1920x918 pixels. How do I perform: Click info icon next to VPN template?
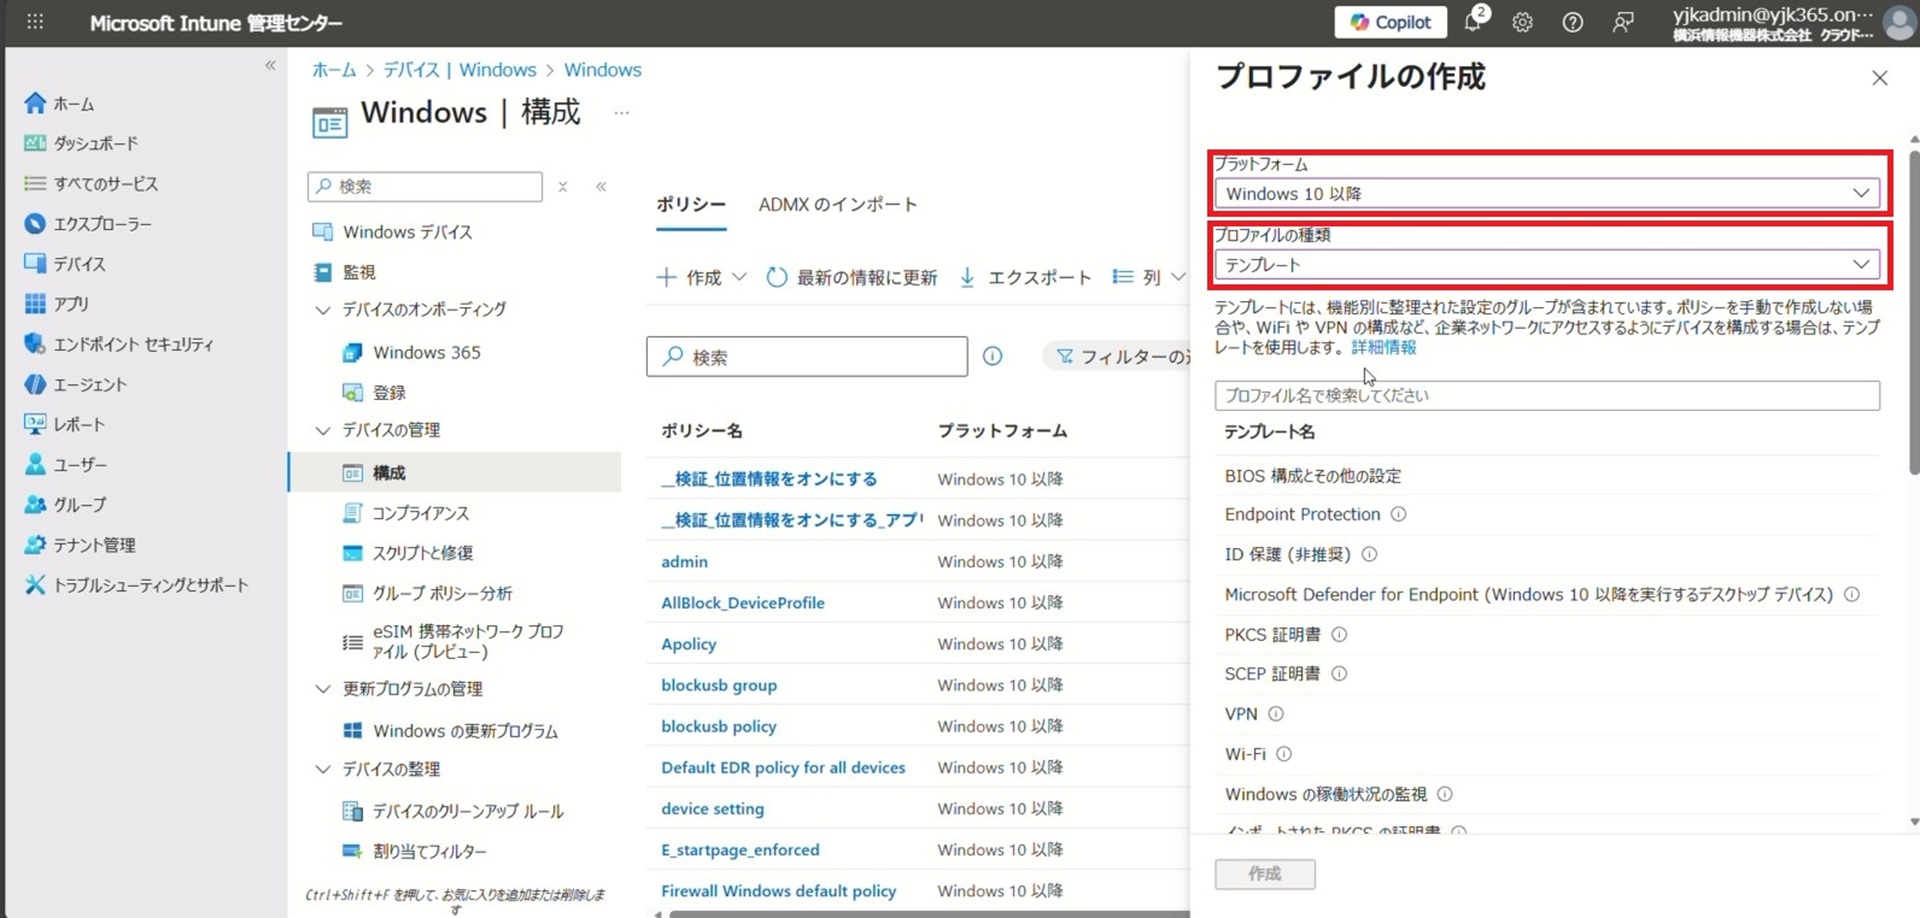pos(1276,714)
